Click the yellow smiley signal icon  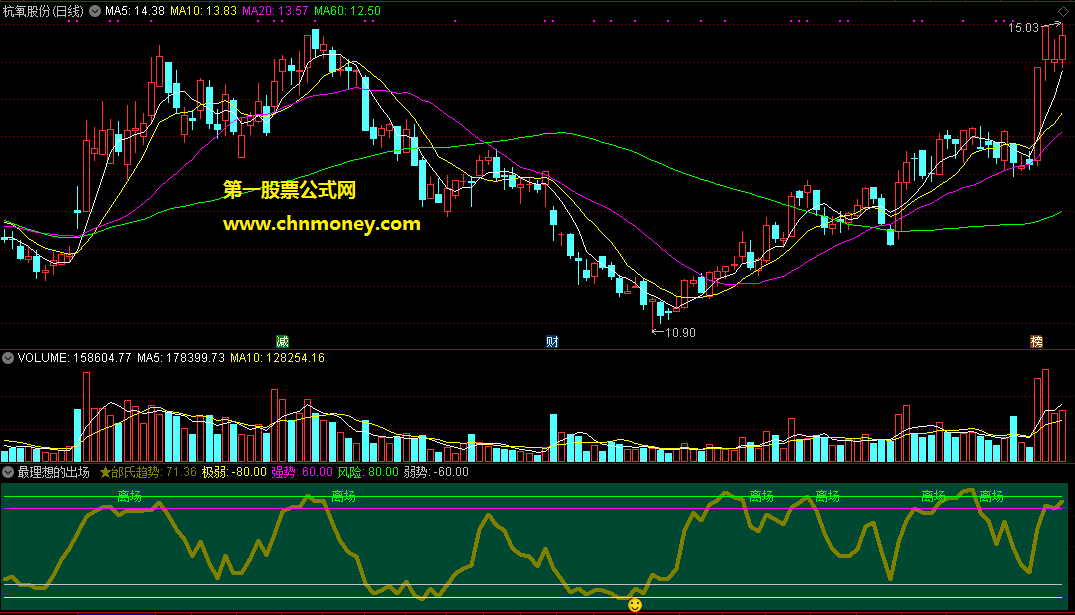pos(635,605)
